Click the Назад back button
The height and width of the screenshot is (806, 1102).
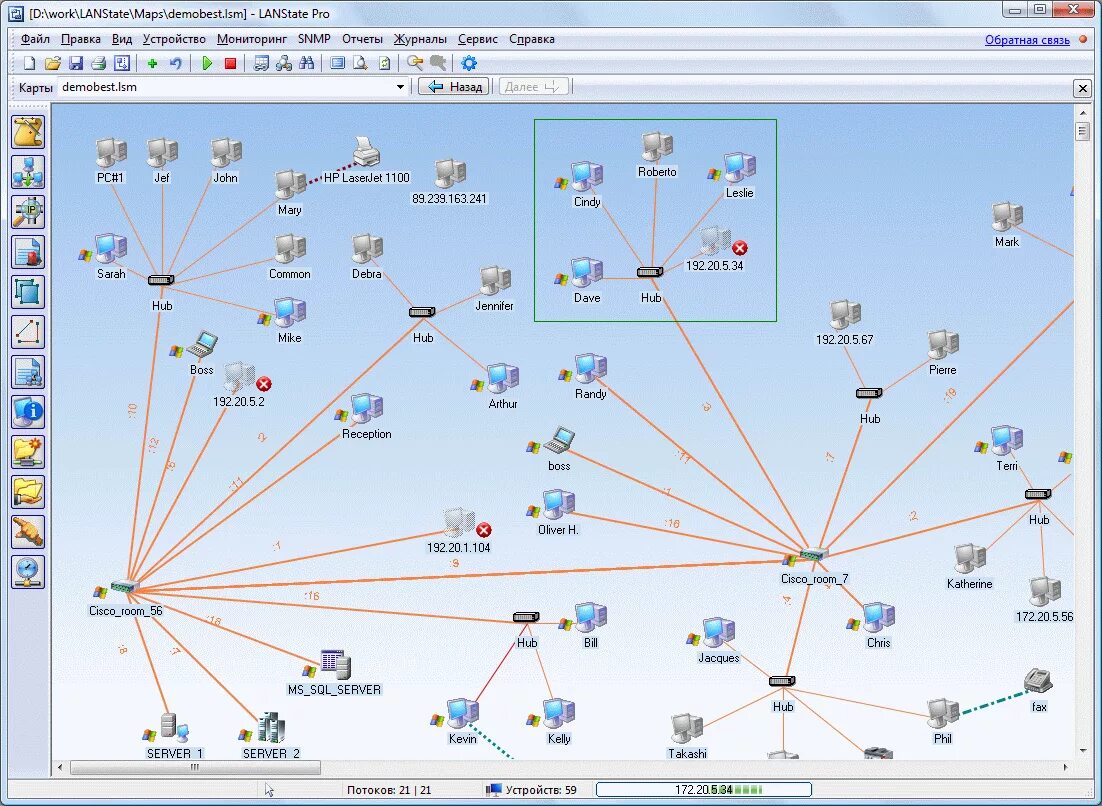click(454, 86)
